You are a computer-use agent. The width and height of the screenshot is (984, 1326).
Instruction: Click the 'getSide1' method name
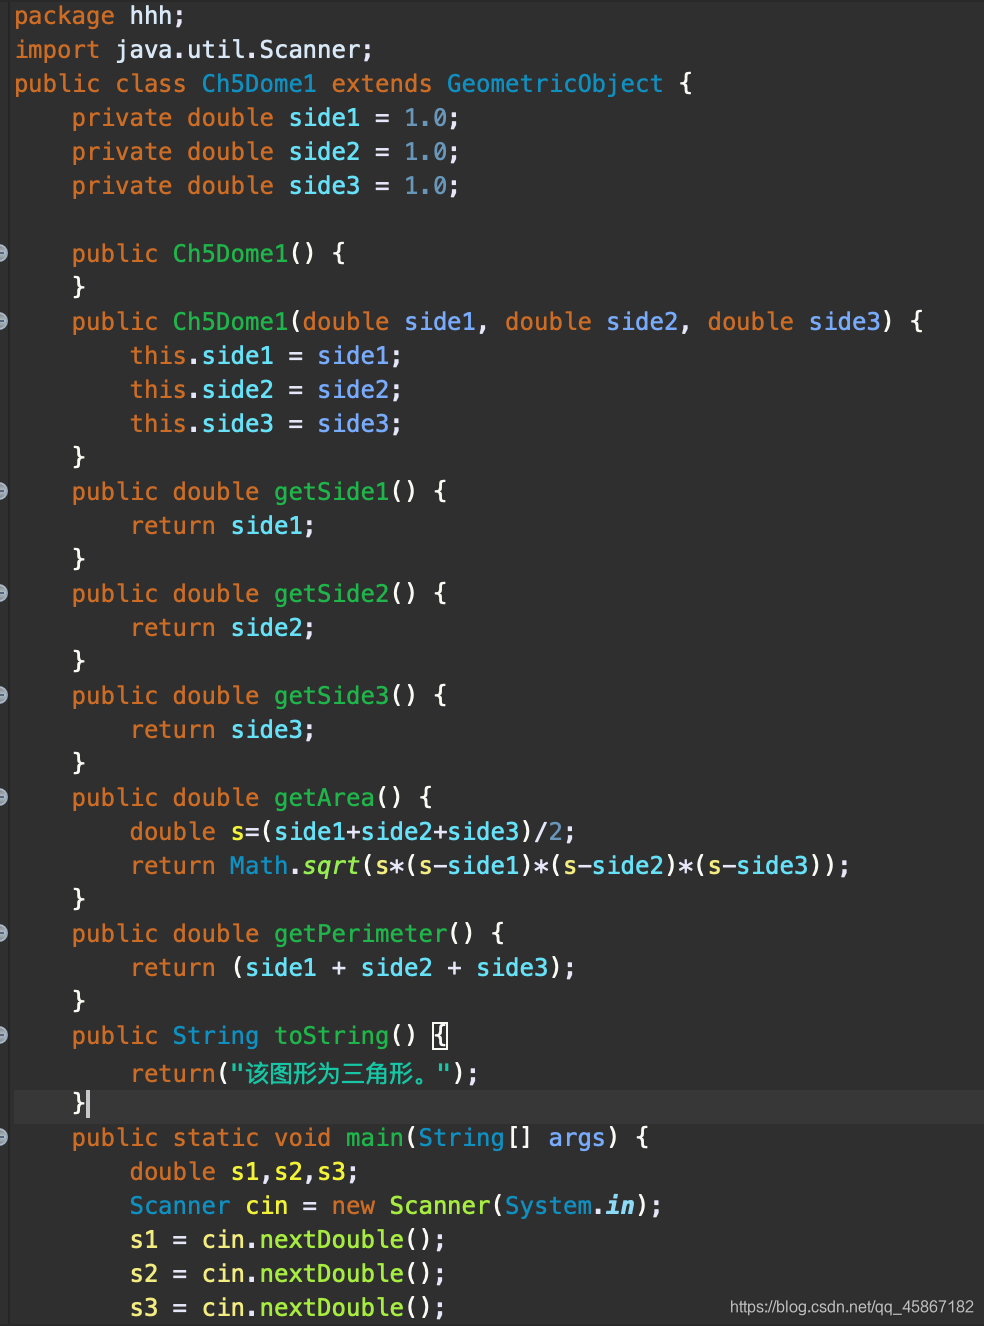tap(331, 492)
